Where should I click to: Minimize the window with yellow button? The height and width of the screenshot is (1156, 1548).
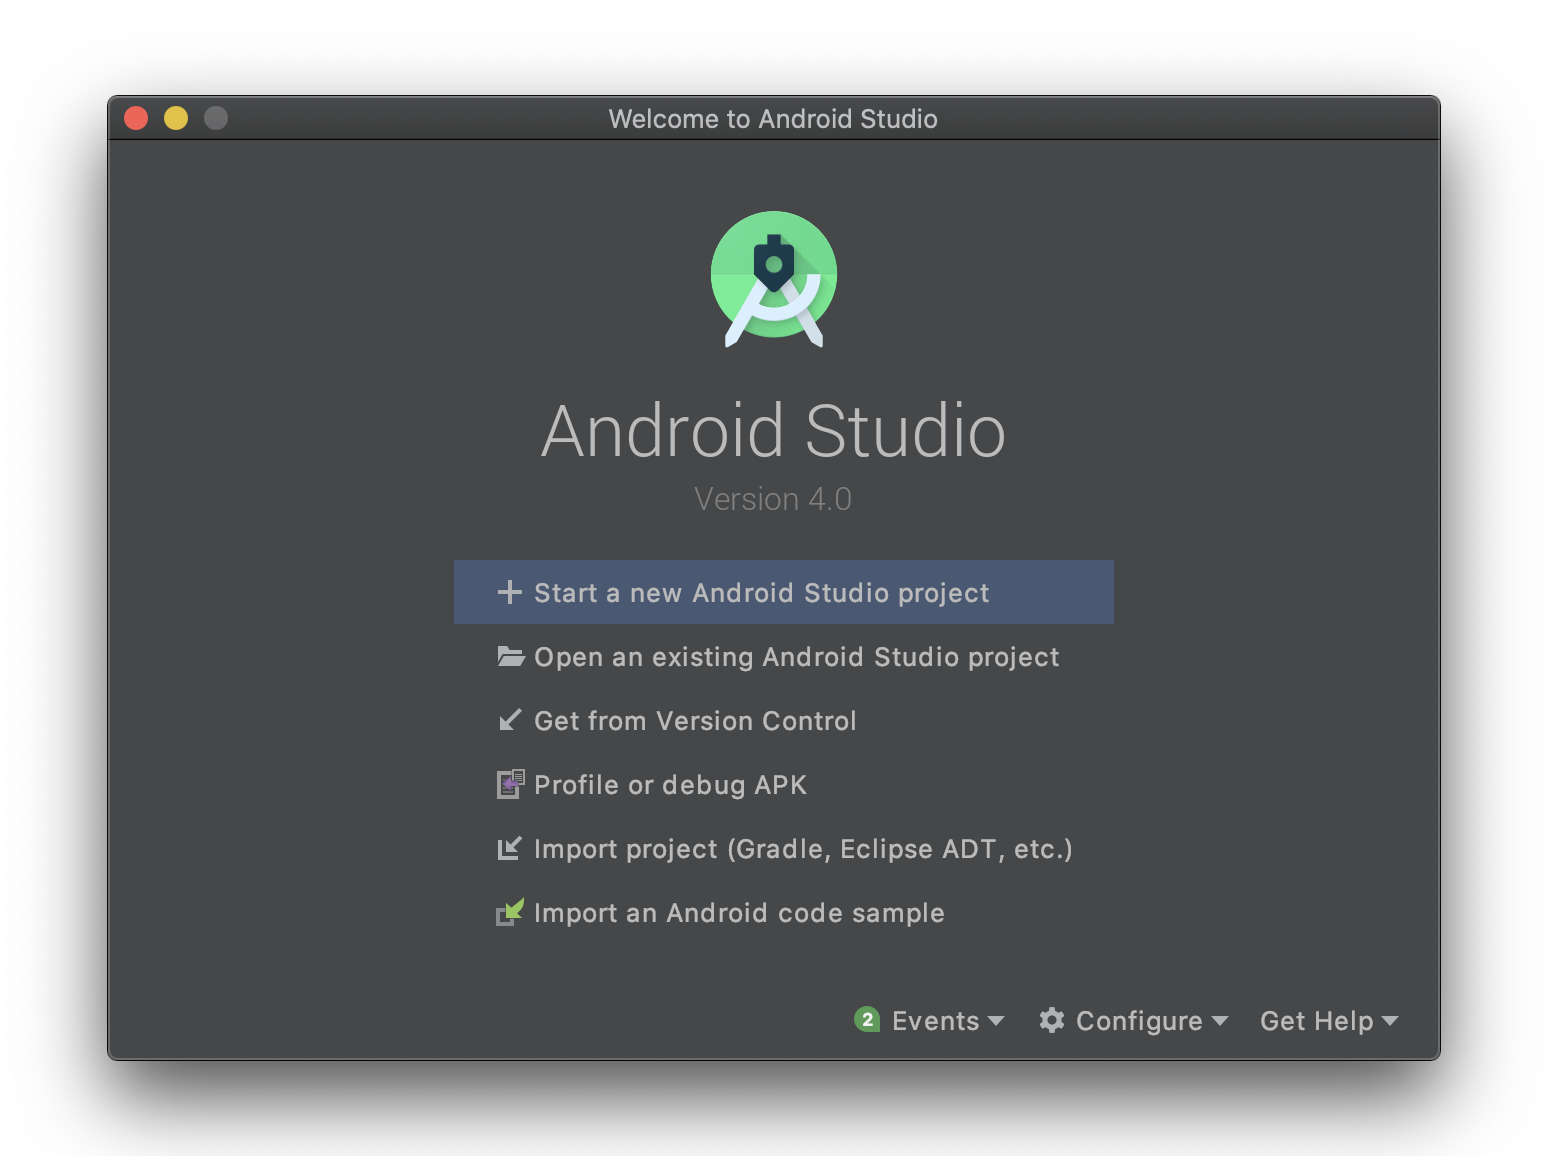[x=176, y=118]
